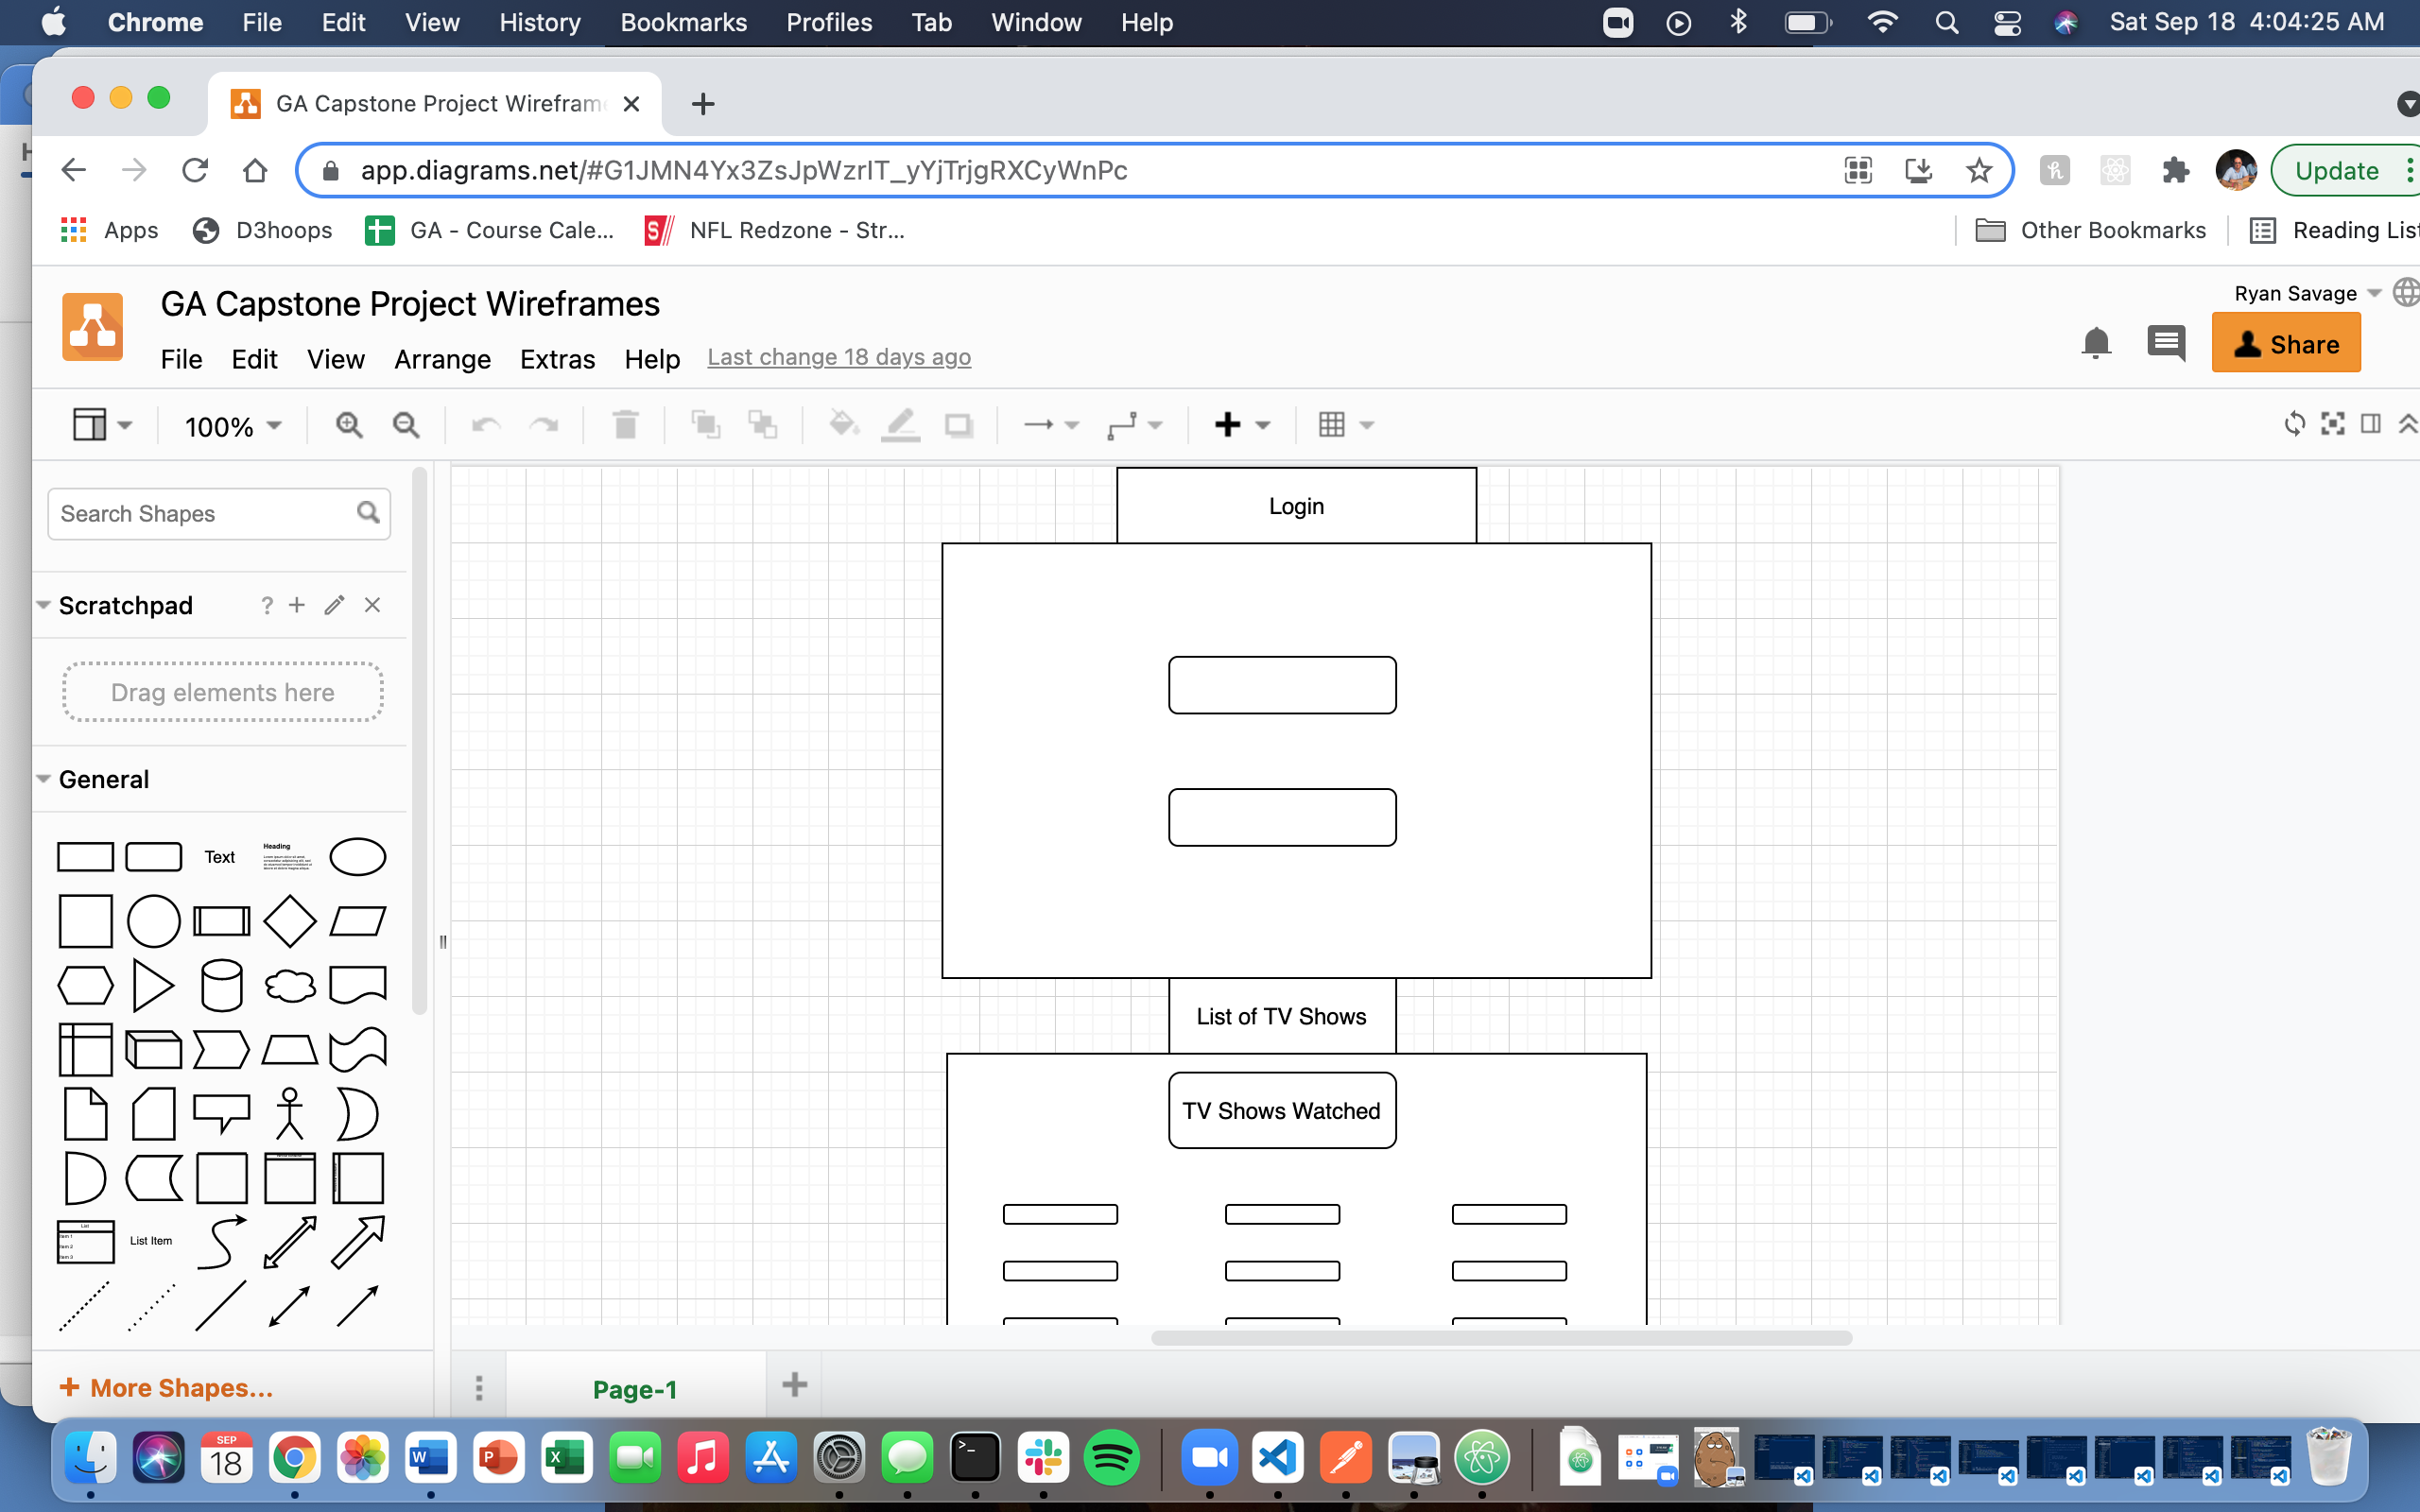Image resolution: width=2420 pixels, height=1512 pixels.
Task: Click the Zoom Out magnifier icon
Action: tap(405, 425)
